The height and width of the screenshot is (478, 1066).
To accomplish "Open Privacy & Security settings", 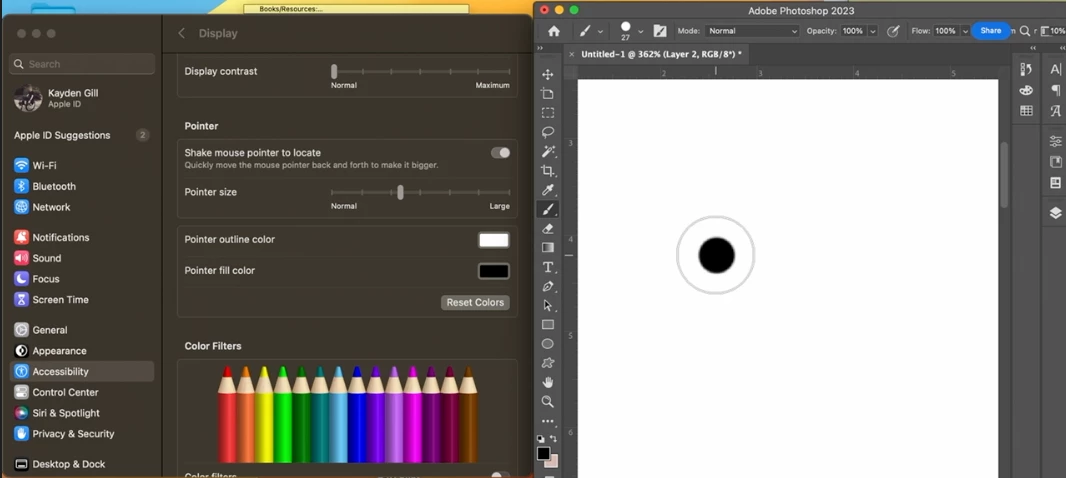I will point(82,434).
